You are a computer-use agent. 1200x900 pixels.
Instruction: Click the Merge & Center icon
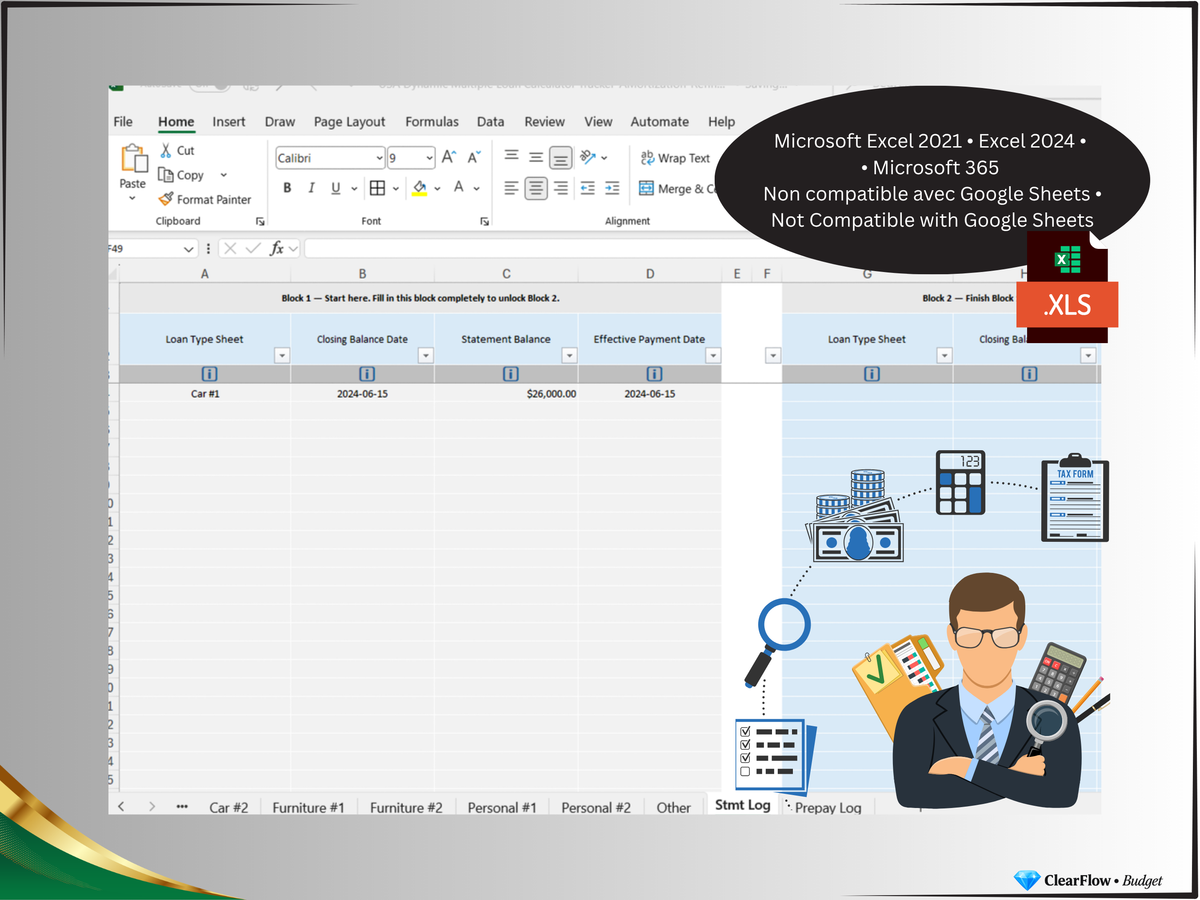(646, 188)
